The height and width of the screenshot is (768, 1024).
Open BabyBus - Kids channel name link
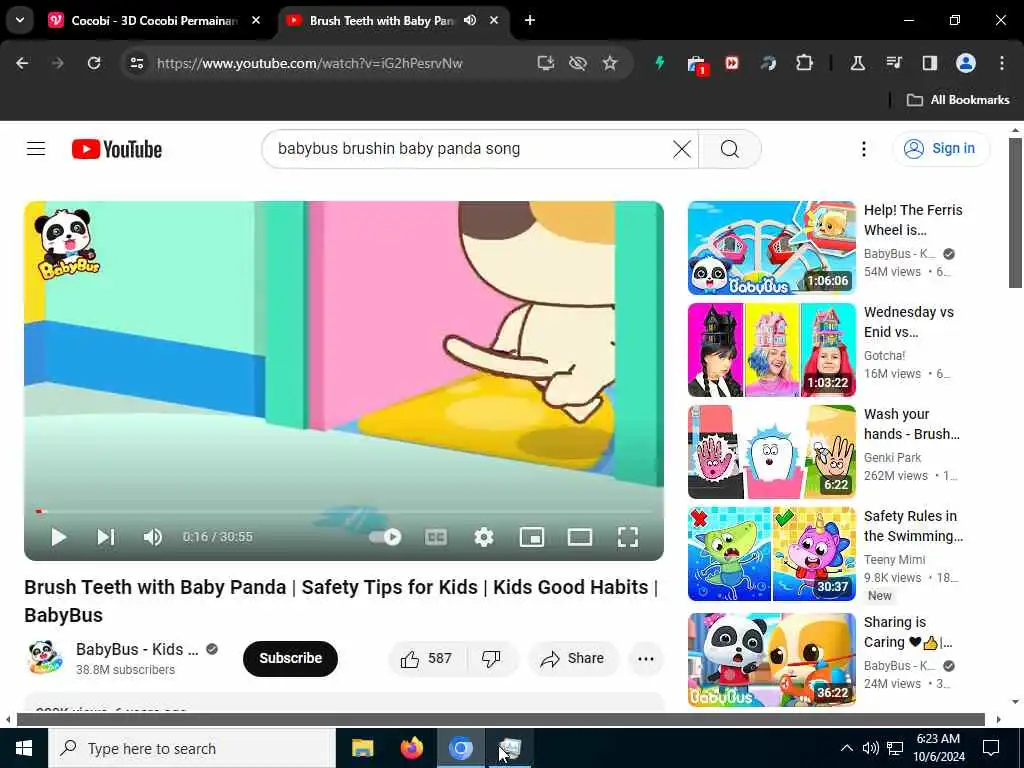coord(137,649)
